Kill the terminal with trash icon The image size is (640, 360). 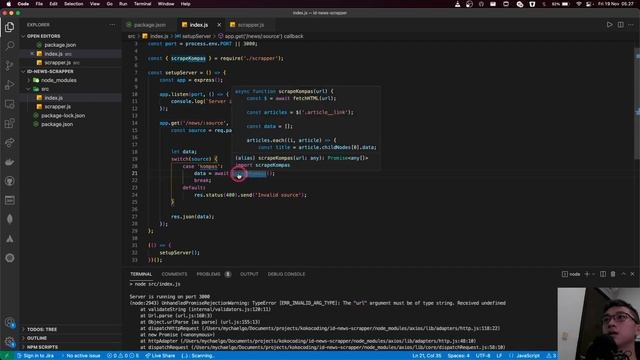pyautogui.click(x=613, y=274)
